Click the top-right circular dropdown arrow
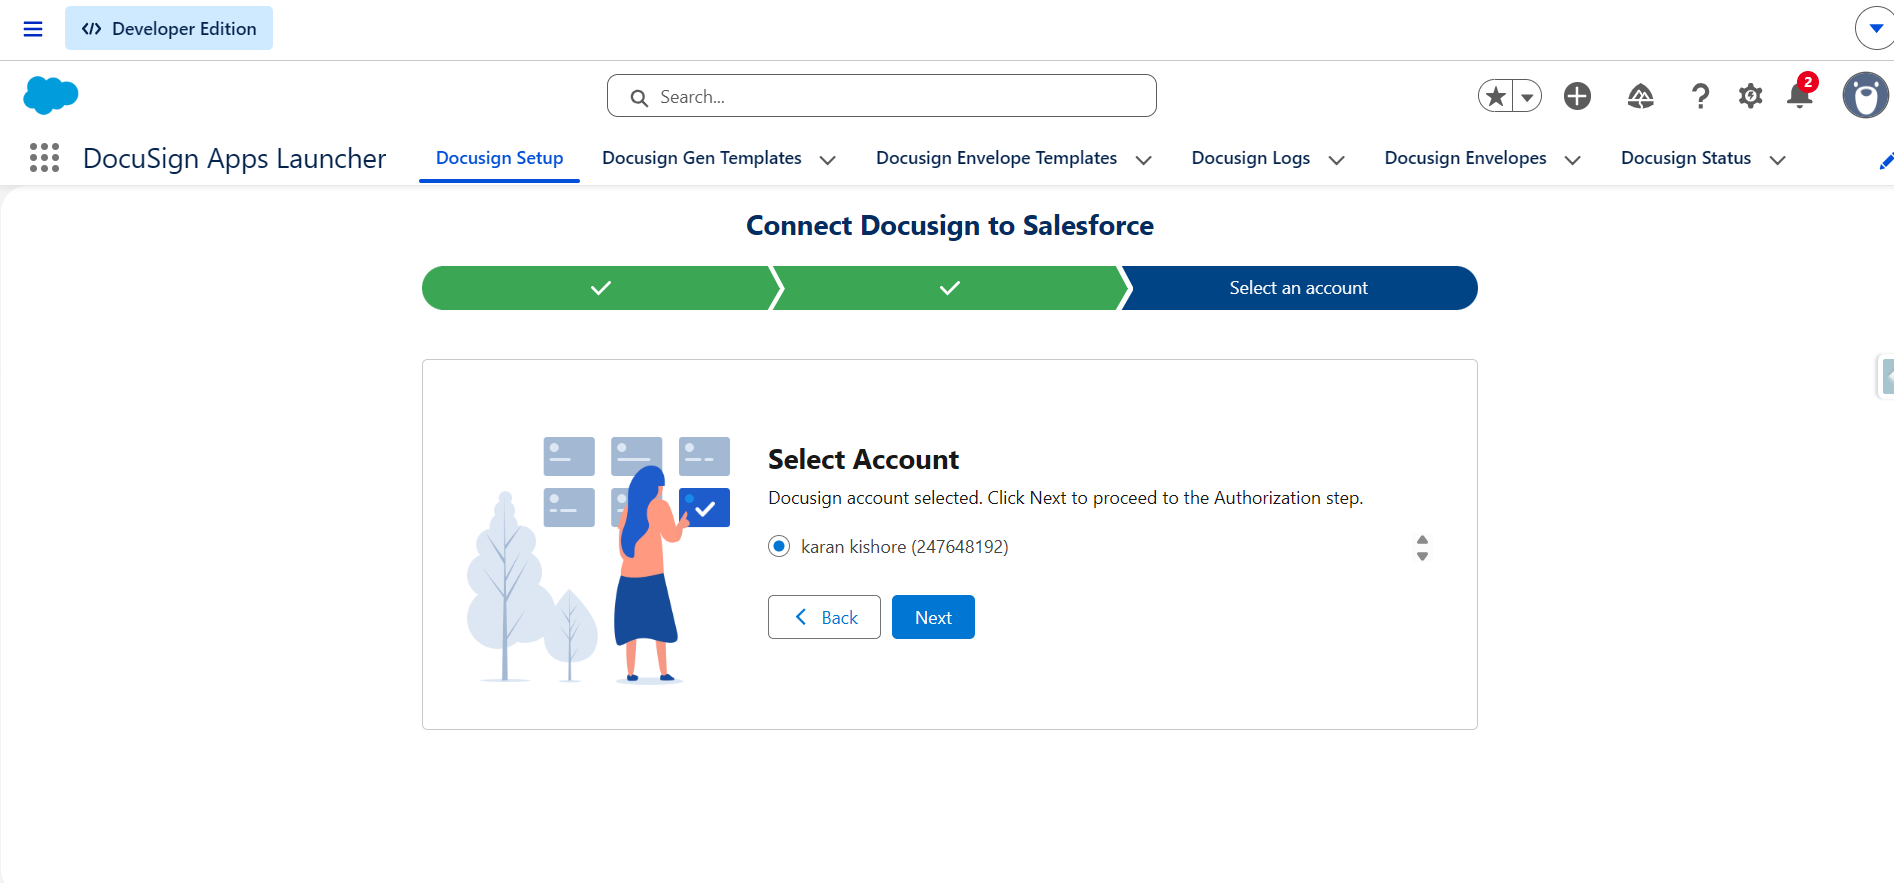The image size is (1894, 883). pyautogui.click(x=1875, y=29)
